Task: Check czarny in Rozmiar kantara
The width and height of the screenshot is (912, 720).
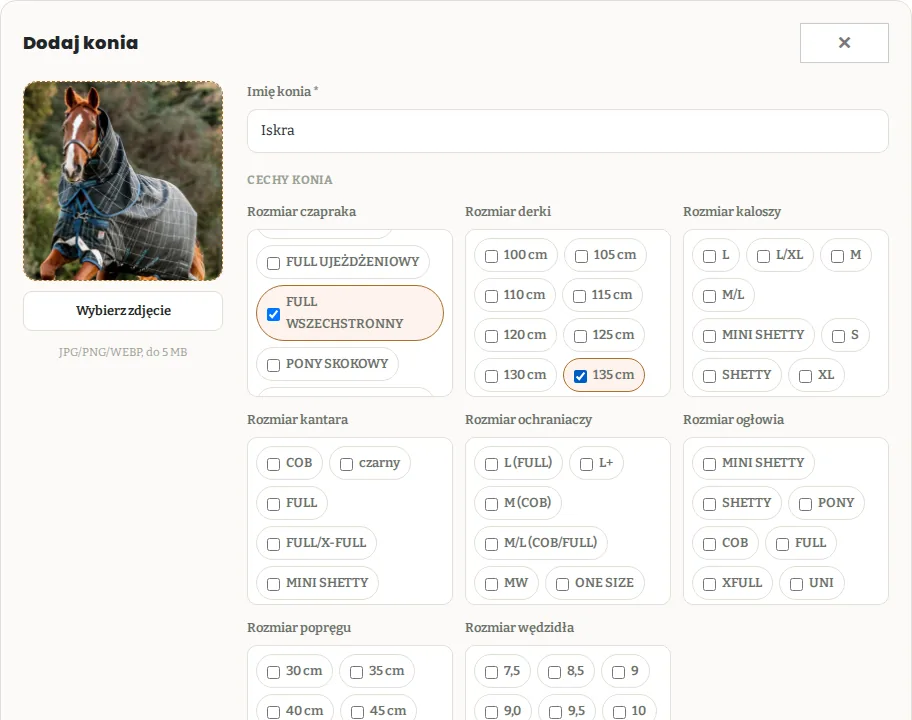Action: coord(347,464)
